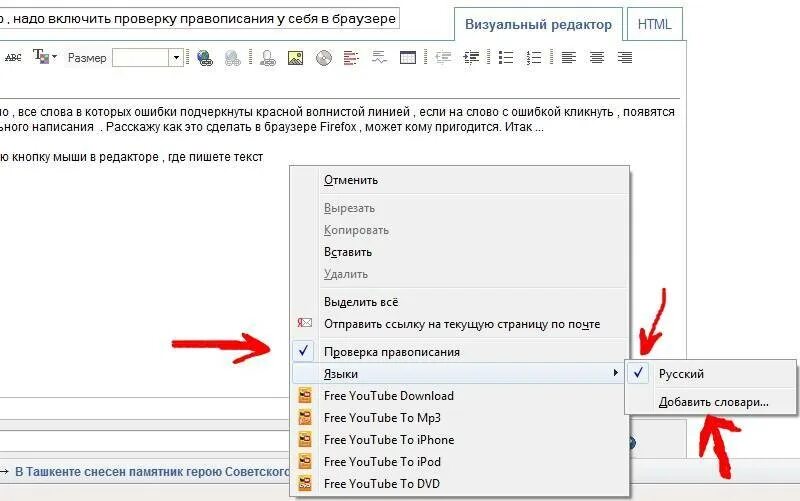Insert a cut line with the wavy line icon
This screenshot has width=800, height=501.
[x=379, y=58]
